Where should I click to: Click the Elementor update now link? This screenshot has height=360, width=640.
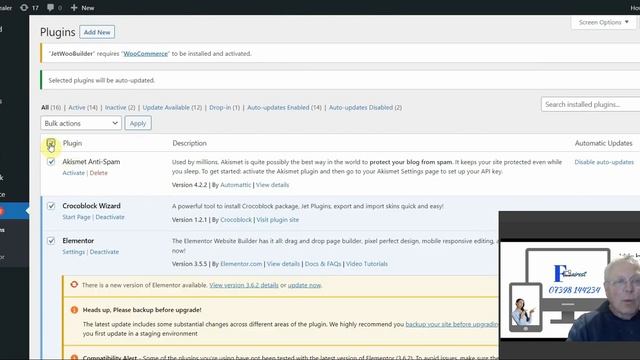pyautogui.click(x=304, y=285)
